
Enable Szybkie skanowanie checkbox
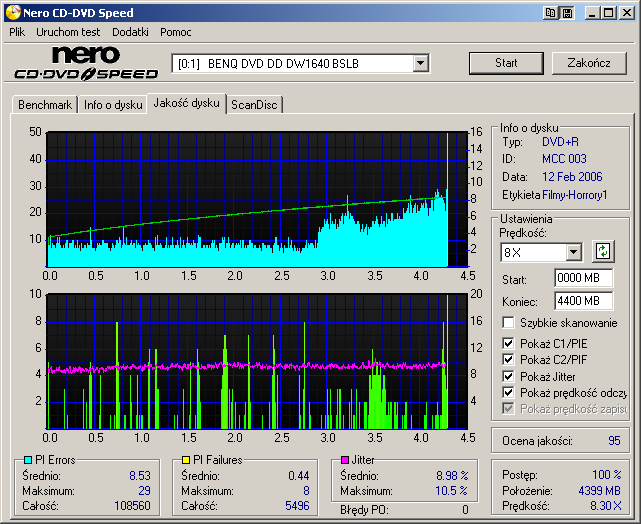pos(508,322)
